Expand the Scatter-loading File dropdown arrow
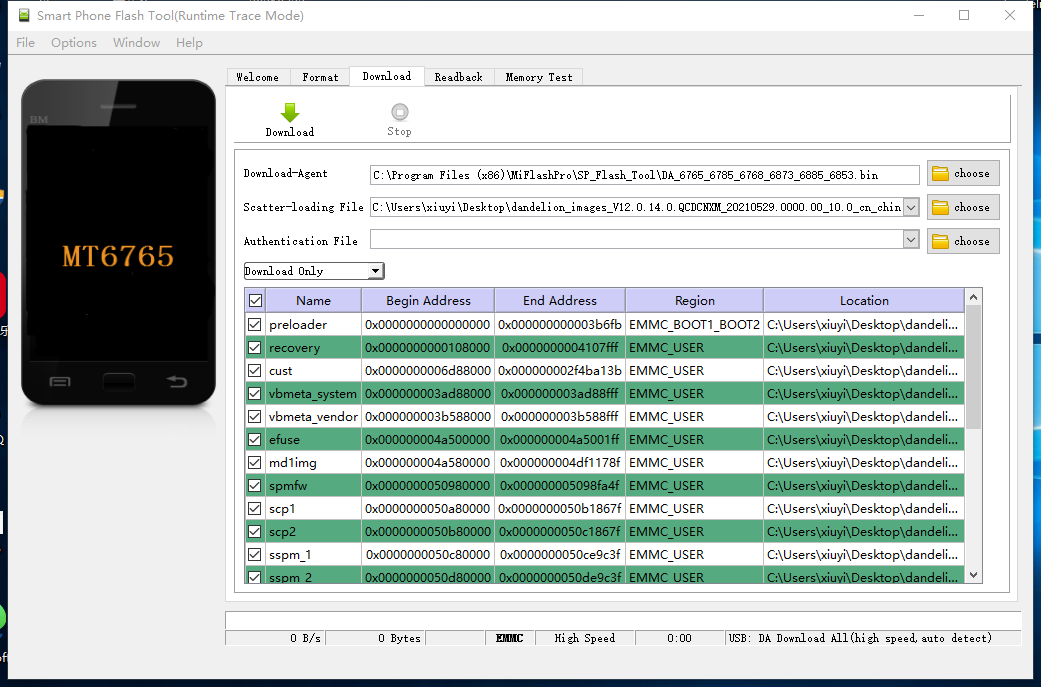The height and width of the screenshot is (687, 1041). (911, 207)
